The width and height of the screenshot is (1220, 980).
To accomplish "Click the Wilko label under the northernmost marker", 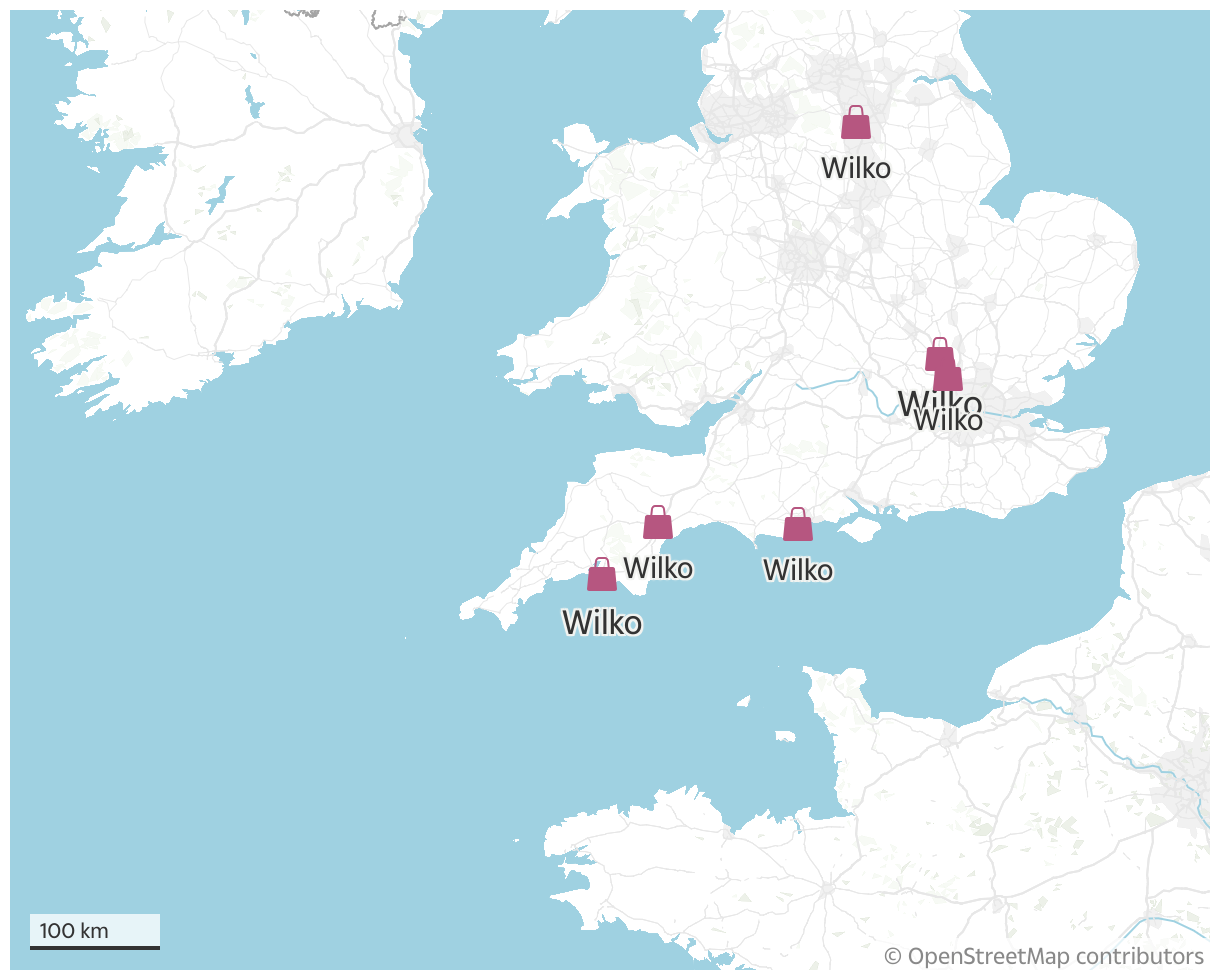I will point(856,168).
